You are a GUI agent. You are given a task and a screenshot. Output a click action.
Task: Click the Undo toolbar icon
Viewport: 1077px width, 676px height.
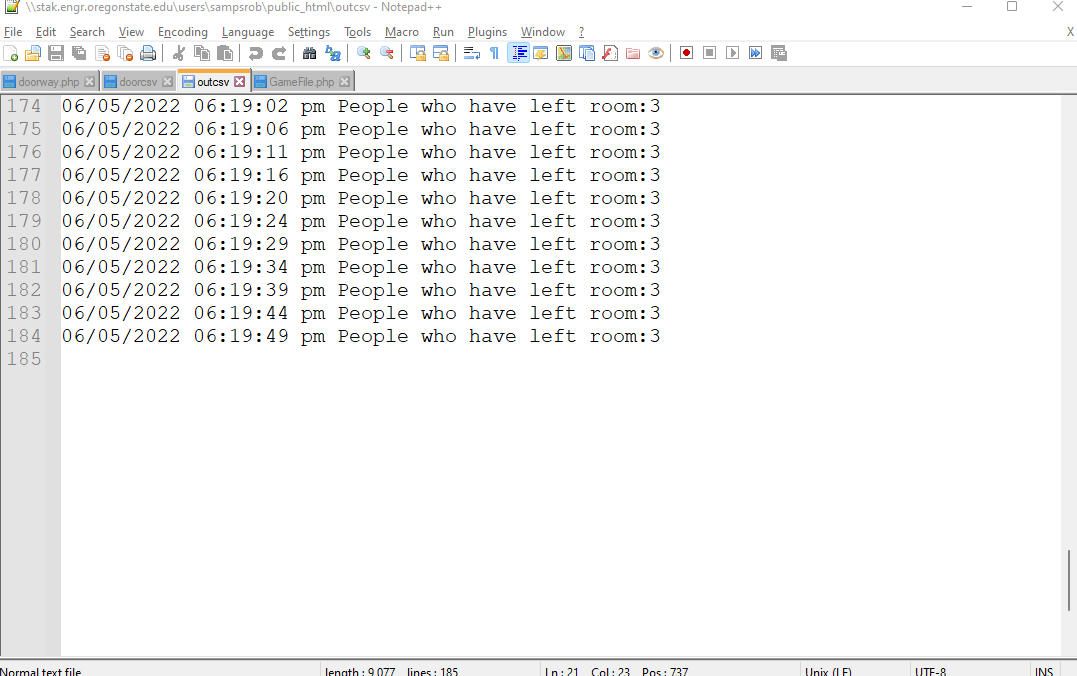pyautogui.click(x=256, y=53)
